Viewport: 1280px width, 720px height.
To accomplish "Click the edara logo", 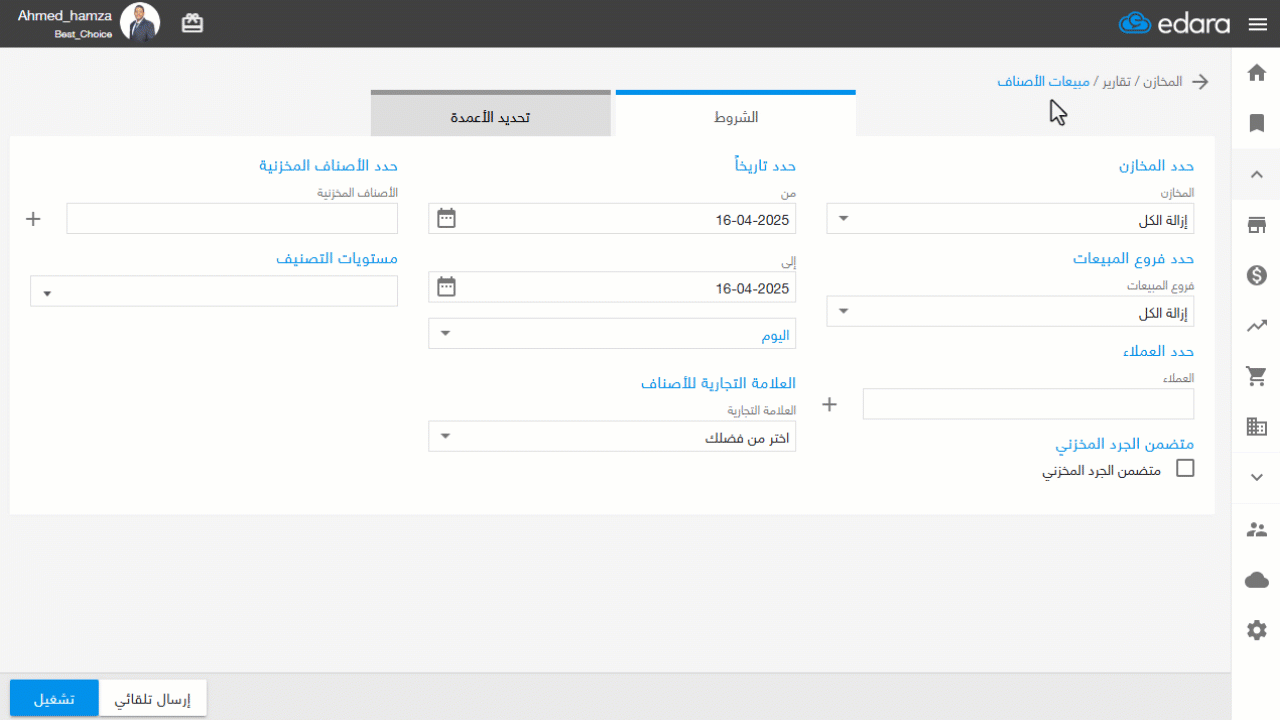I will click(1174, 24).
